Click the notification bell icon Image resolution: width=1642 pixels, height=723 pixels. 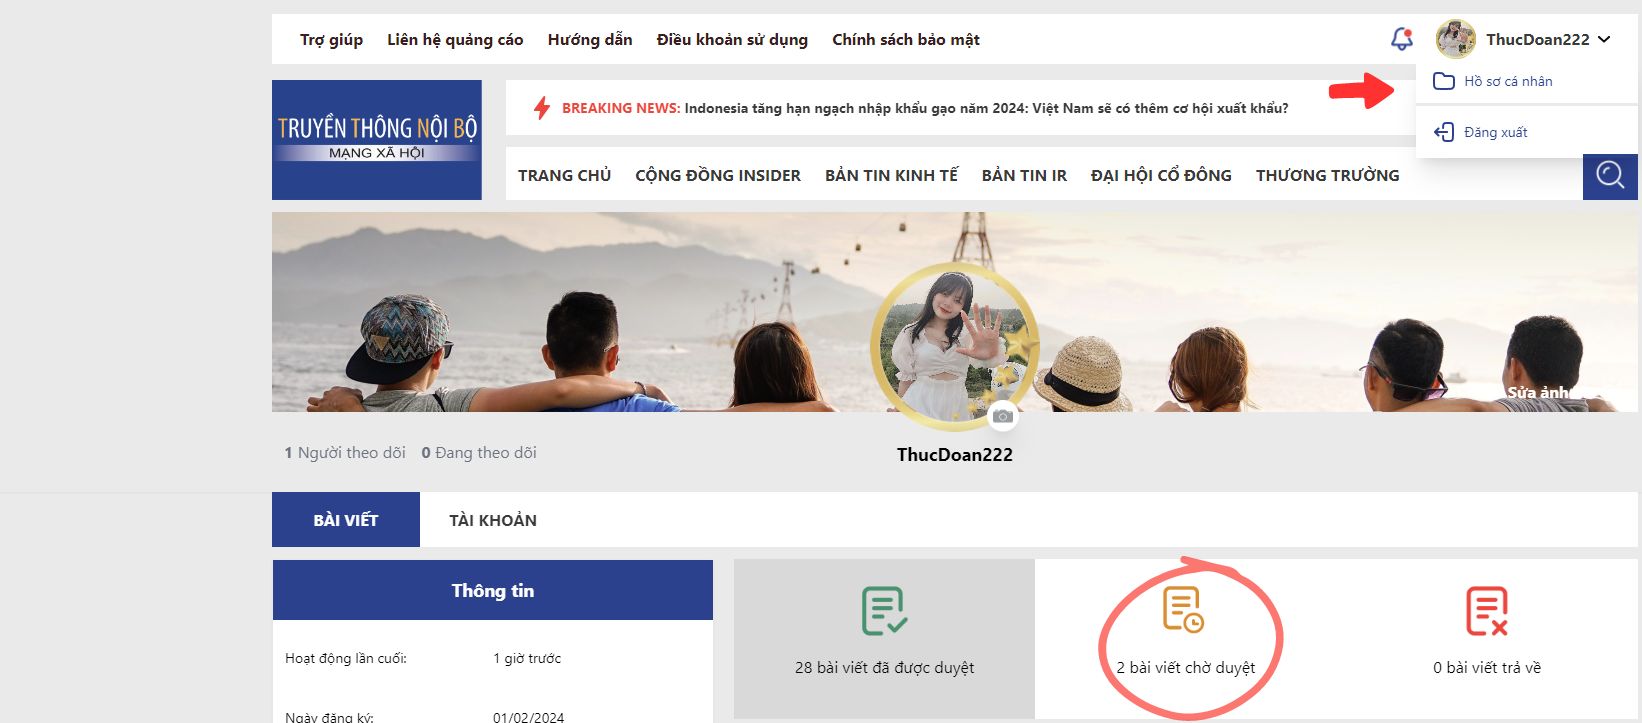click(1401, 39)
